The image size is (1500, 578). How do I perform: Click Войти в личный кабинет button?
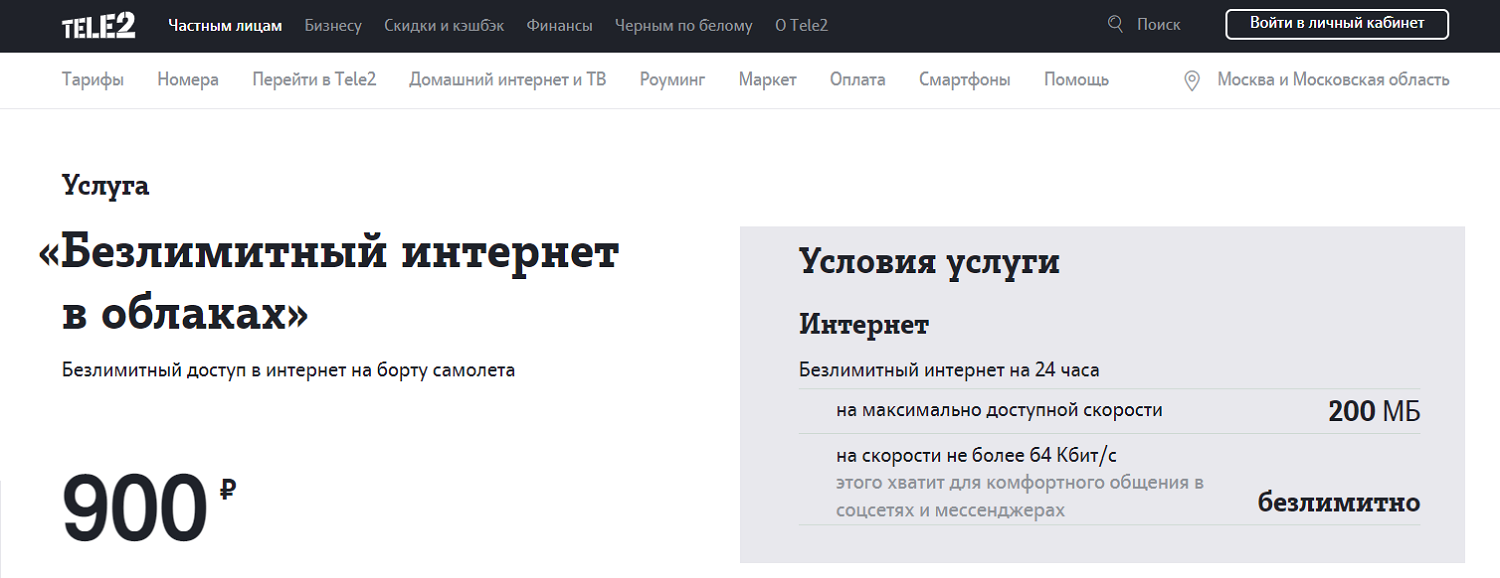1337,24
